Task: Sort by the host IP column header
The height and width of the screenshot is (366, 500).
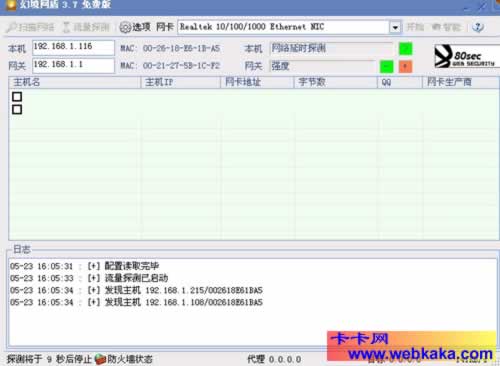Action: point(181,82)
